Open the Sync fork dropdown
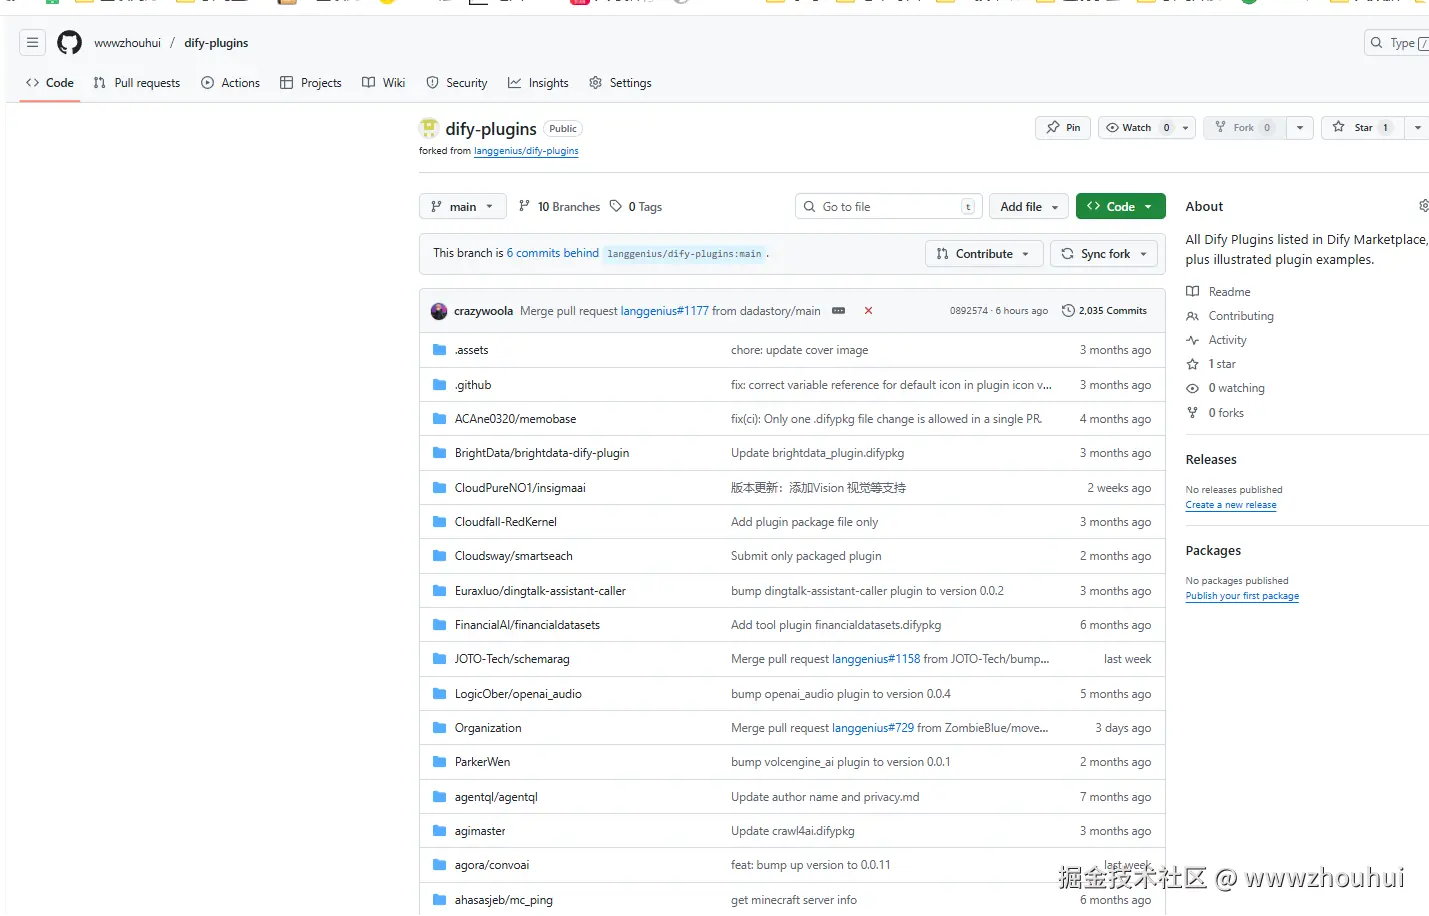This screenshot has height=916, width=1429. (1104, 254)
